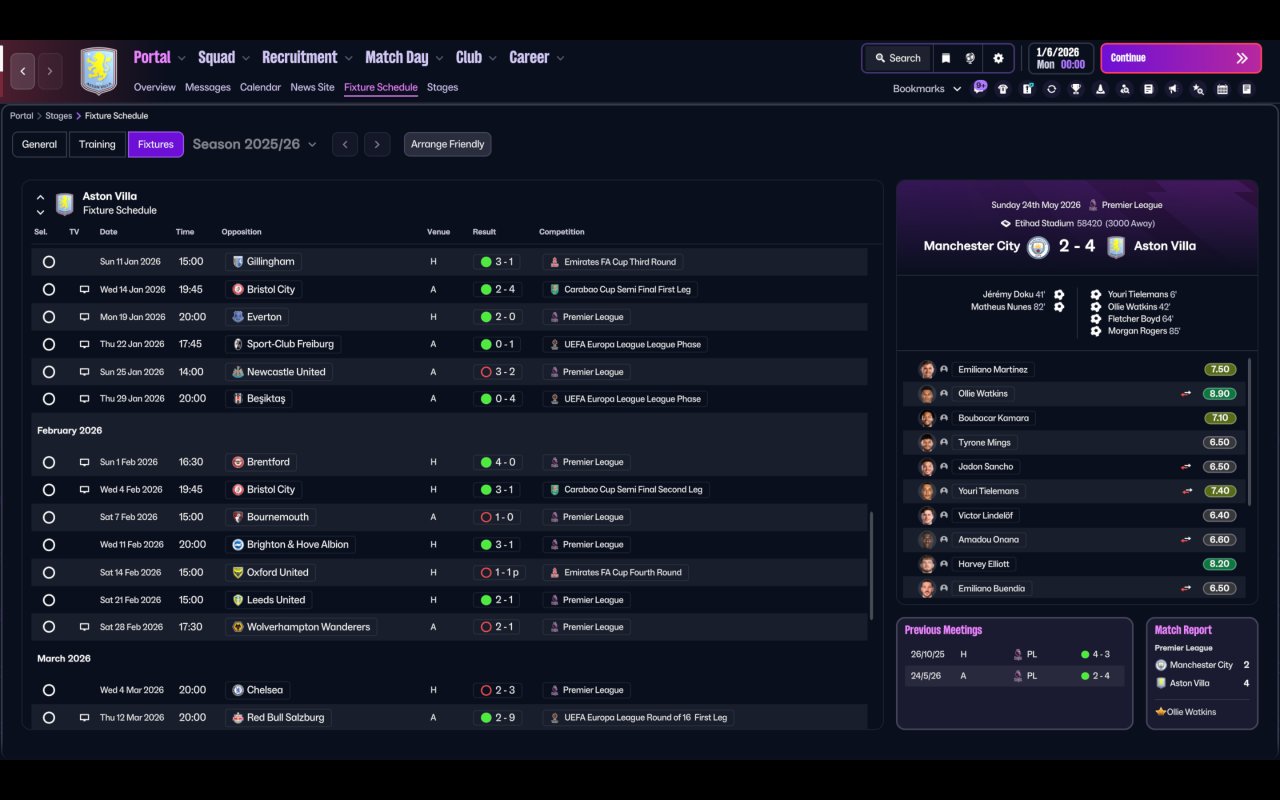
Task: Expand the Match Day menu dropdown arrow
Action: tap(439, 58)
